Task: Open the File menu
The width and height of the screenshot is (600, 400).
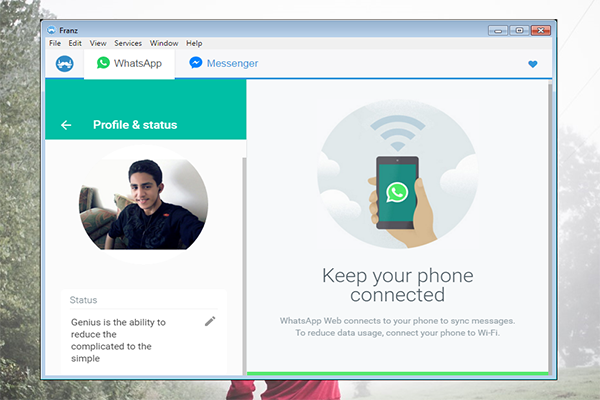Action: [x=55, y=43]
